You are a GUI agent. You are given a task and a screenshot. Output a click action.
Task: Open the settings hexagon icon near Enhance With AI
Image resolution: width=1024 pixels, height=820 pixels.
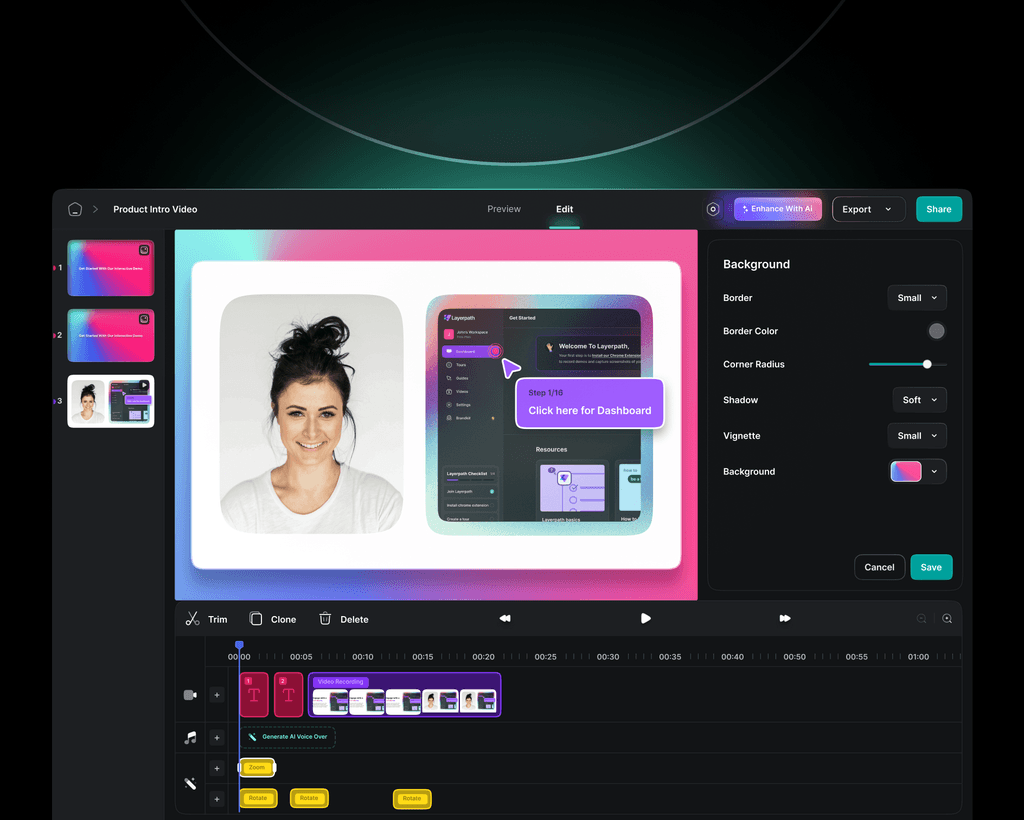pos(713,209)
